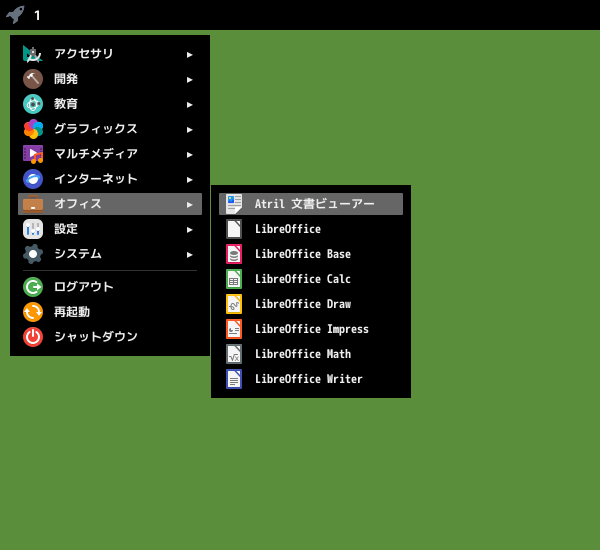Choose ログアウト text to log out
Image resolution: width=600 pixels, height=550 pixels.
coord(84,287)
